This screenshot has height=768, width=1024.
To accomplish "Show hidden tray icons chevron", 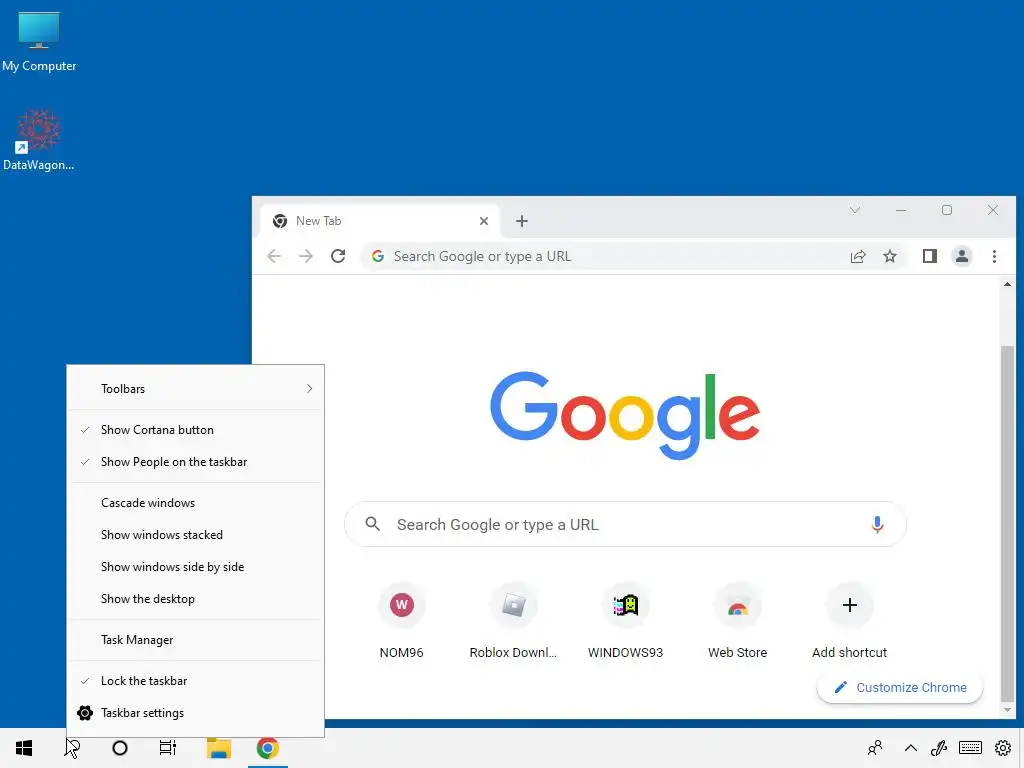I will pyautogui.click(x=910, y=748).
